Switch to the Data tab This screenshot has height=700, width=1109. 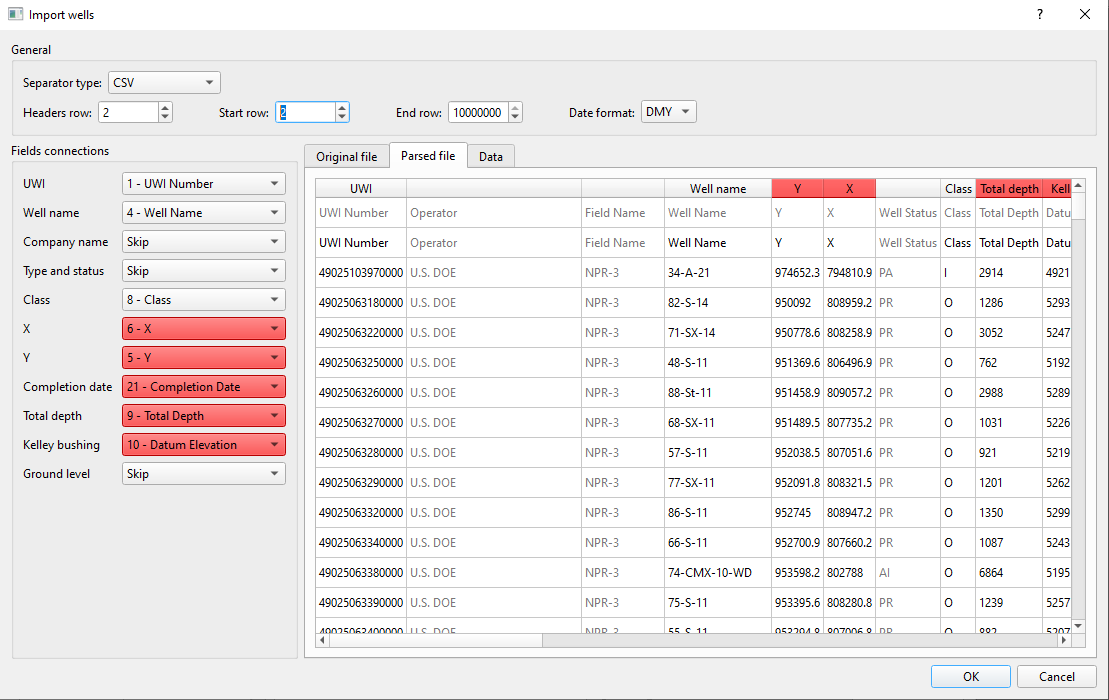[x=490, y=156]
